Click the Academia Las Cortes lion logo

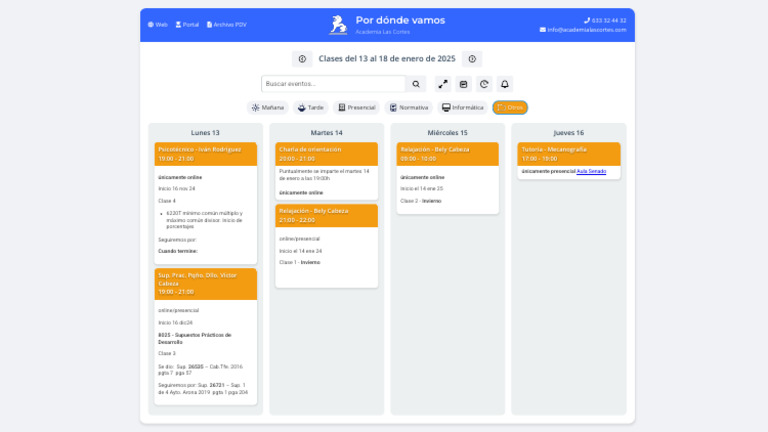[338, 24]
